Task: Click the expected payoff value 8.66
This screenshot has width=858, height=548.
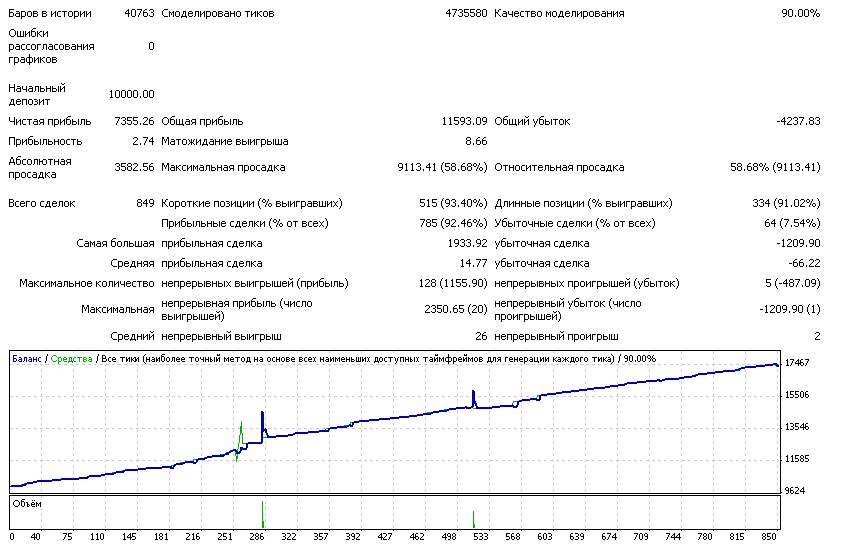Action: [476, 141]
